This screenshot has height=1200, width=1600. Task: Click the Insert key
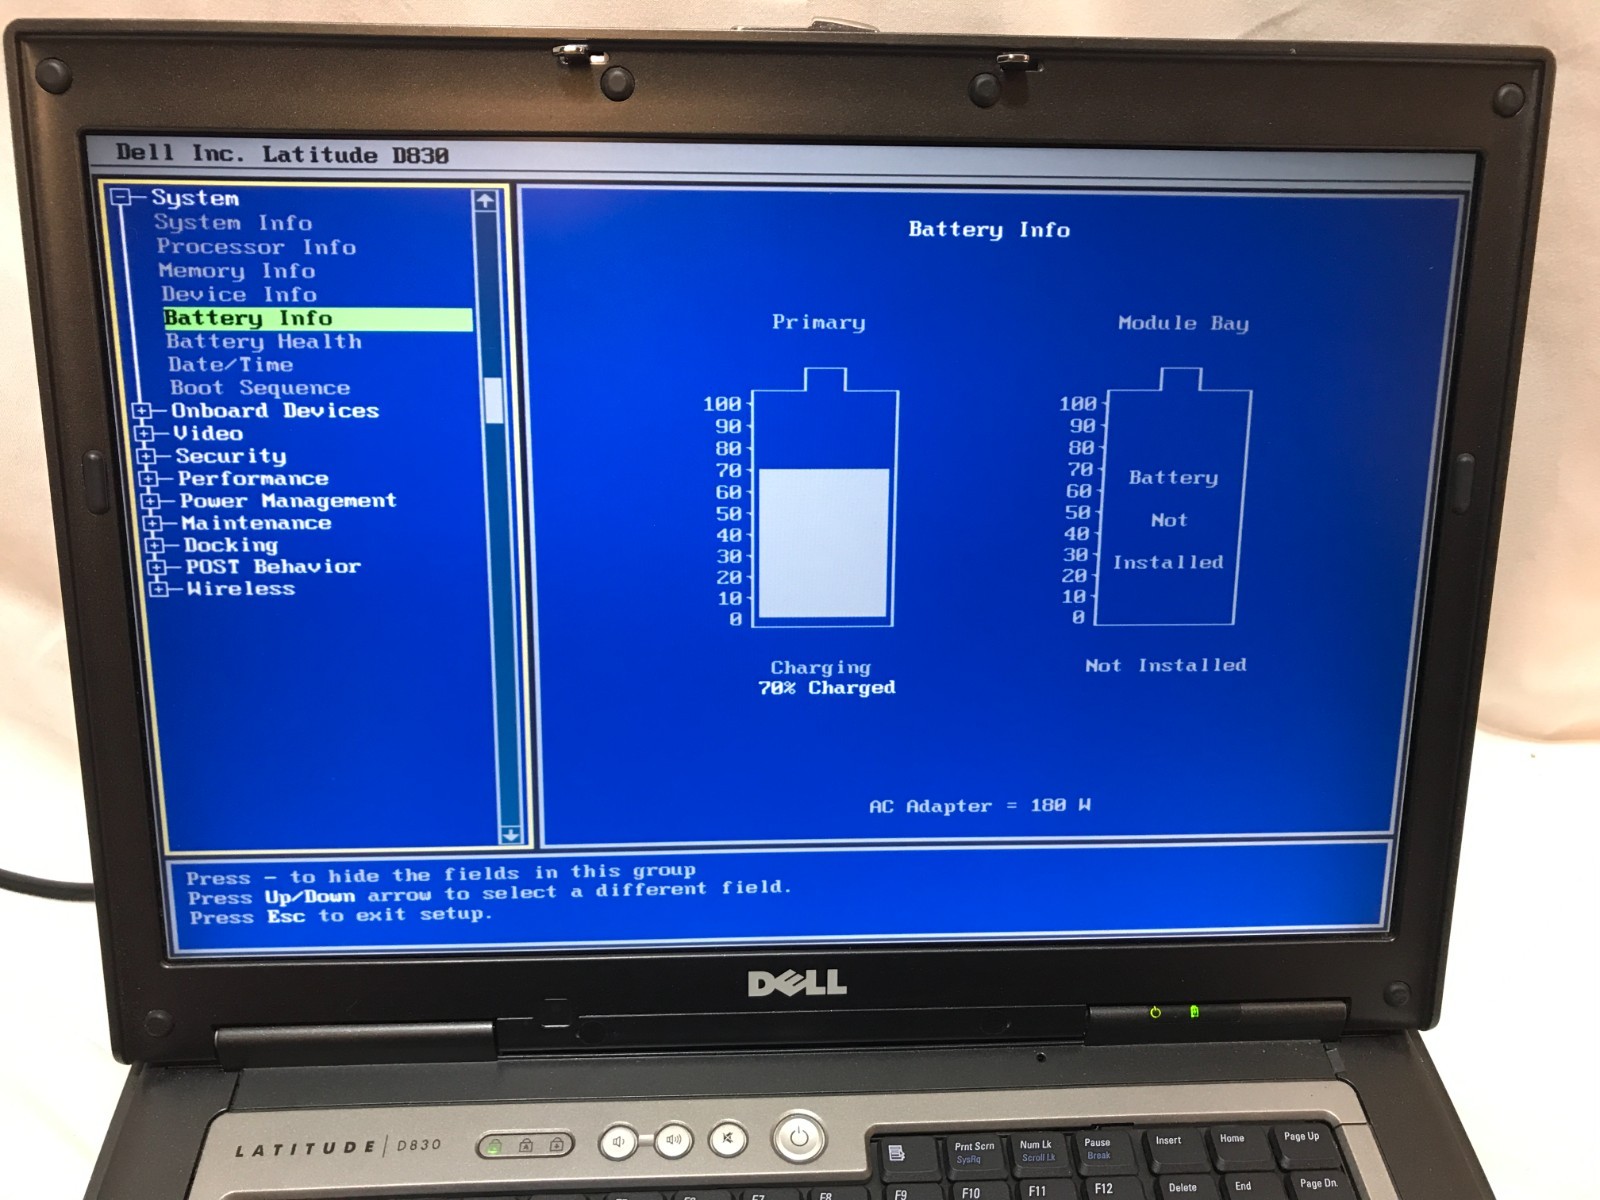coord(1169,1146)
